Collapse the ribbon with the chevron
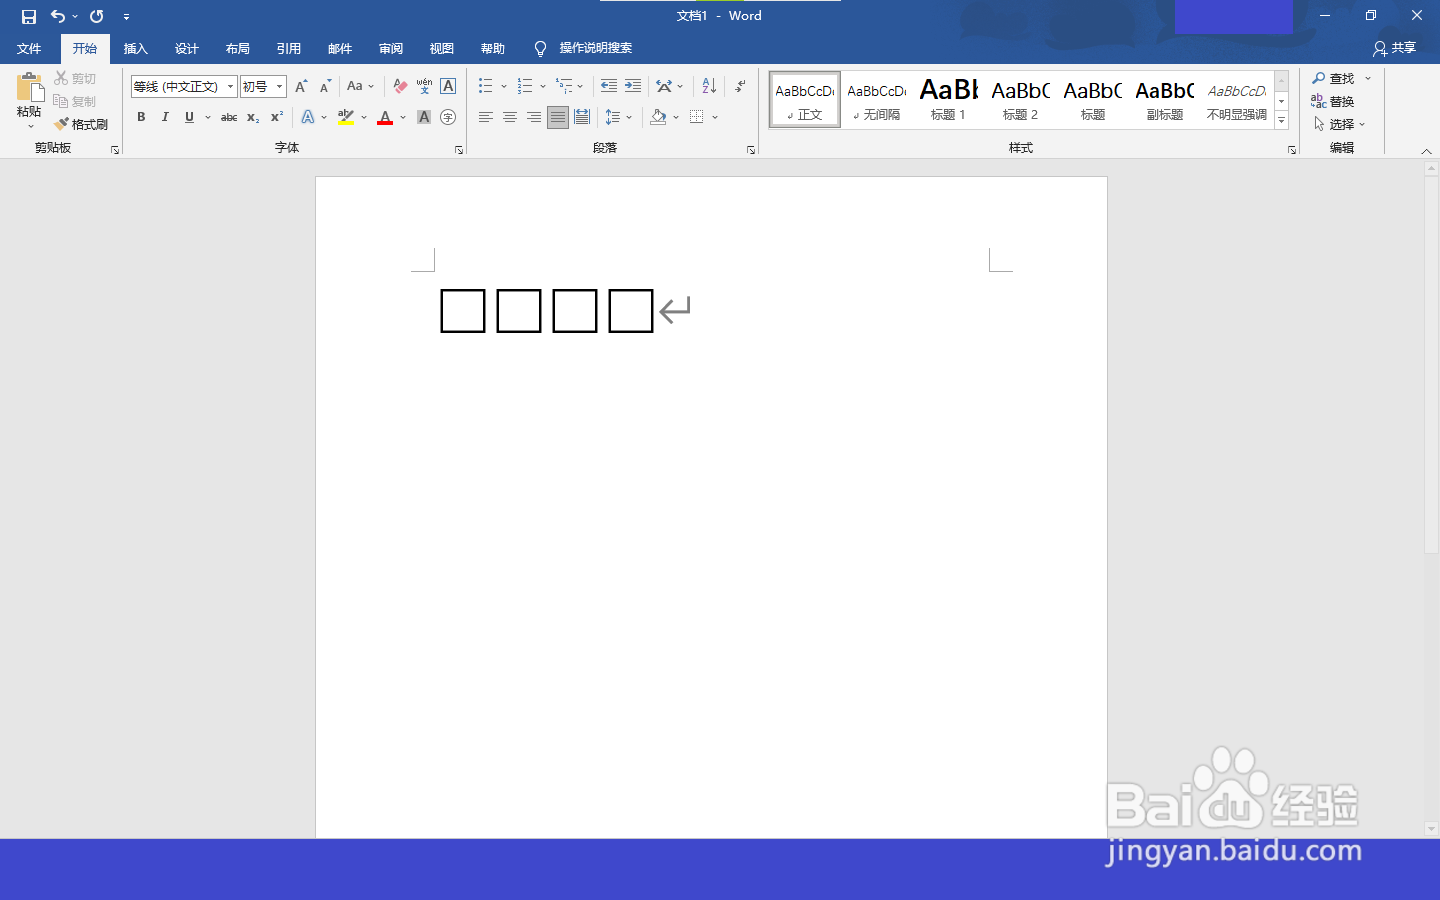The height and width of the screenshot is (900, 1440). coord(1426,151)
